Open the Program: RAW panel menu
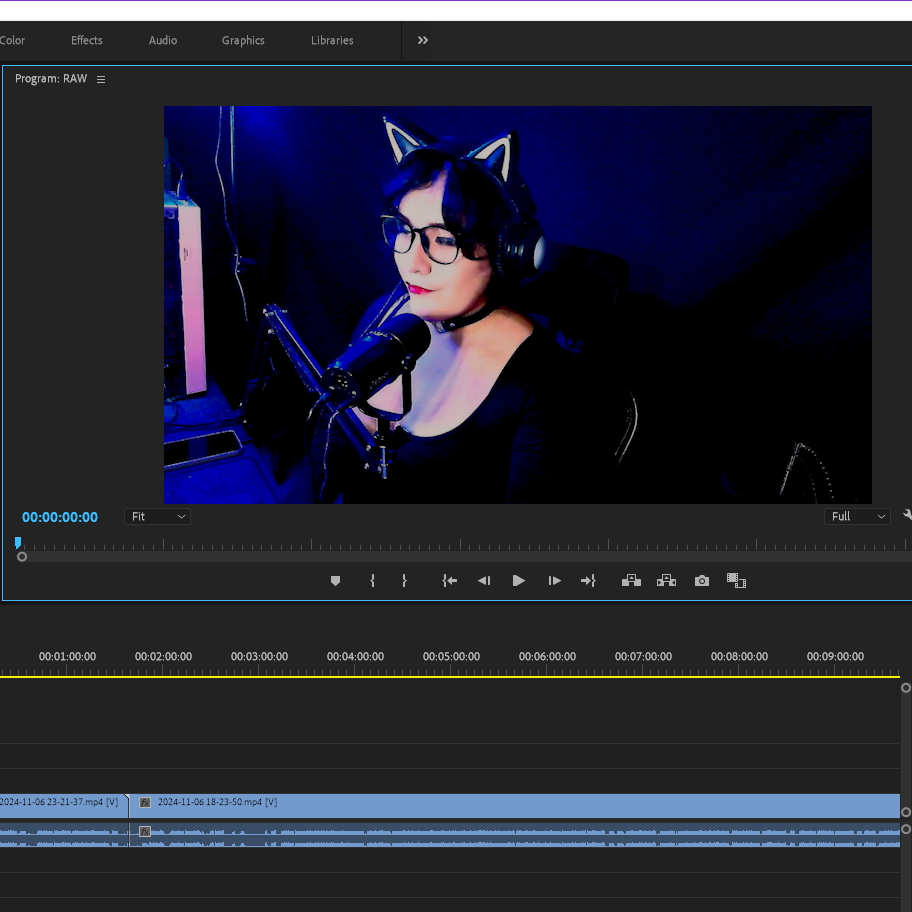Image resolution: width=912 pixels, height=912 pixels. tap(101, 79)
